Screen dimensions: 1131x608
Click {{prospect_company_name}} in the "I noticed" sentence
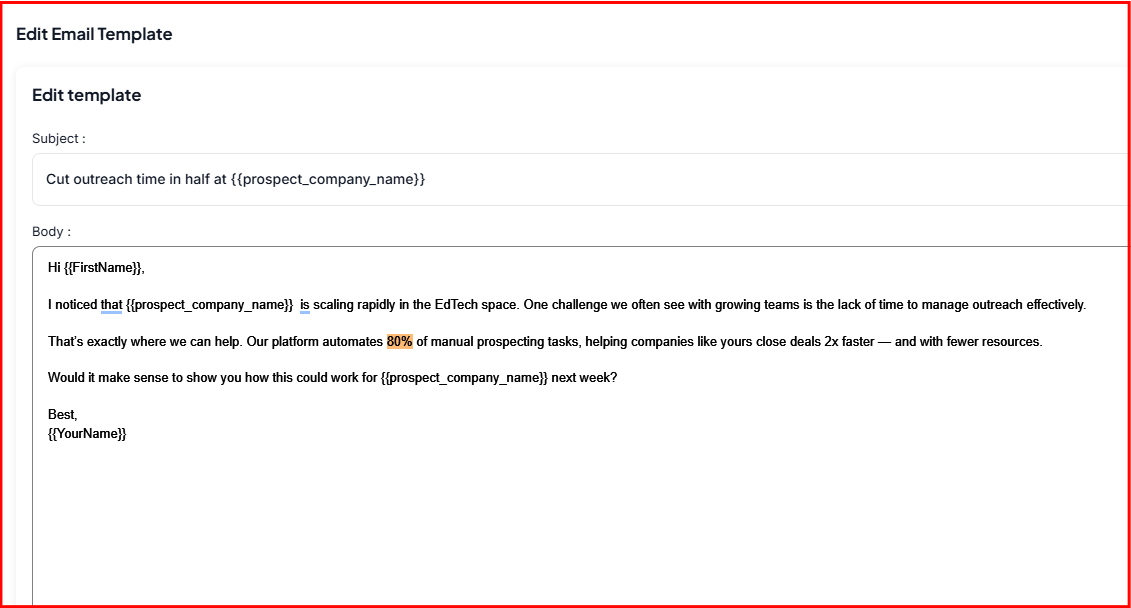point(210,304)
